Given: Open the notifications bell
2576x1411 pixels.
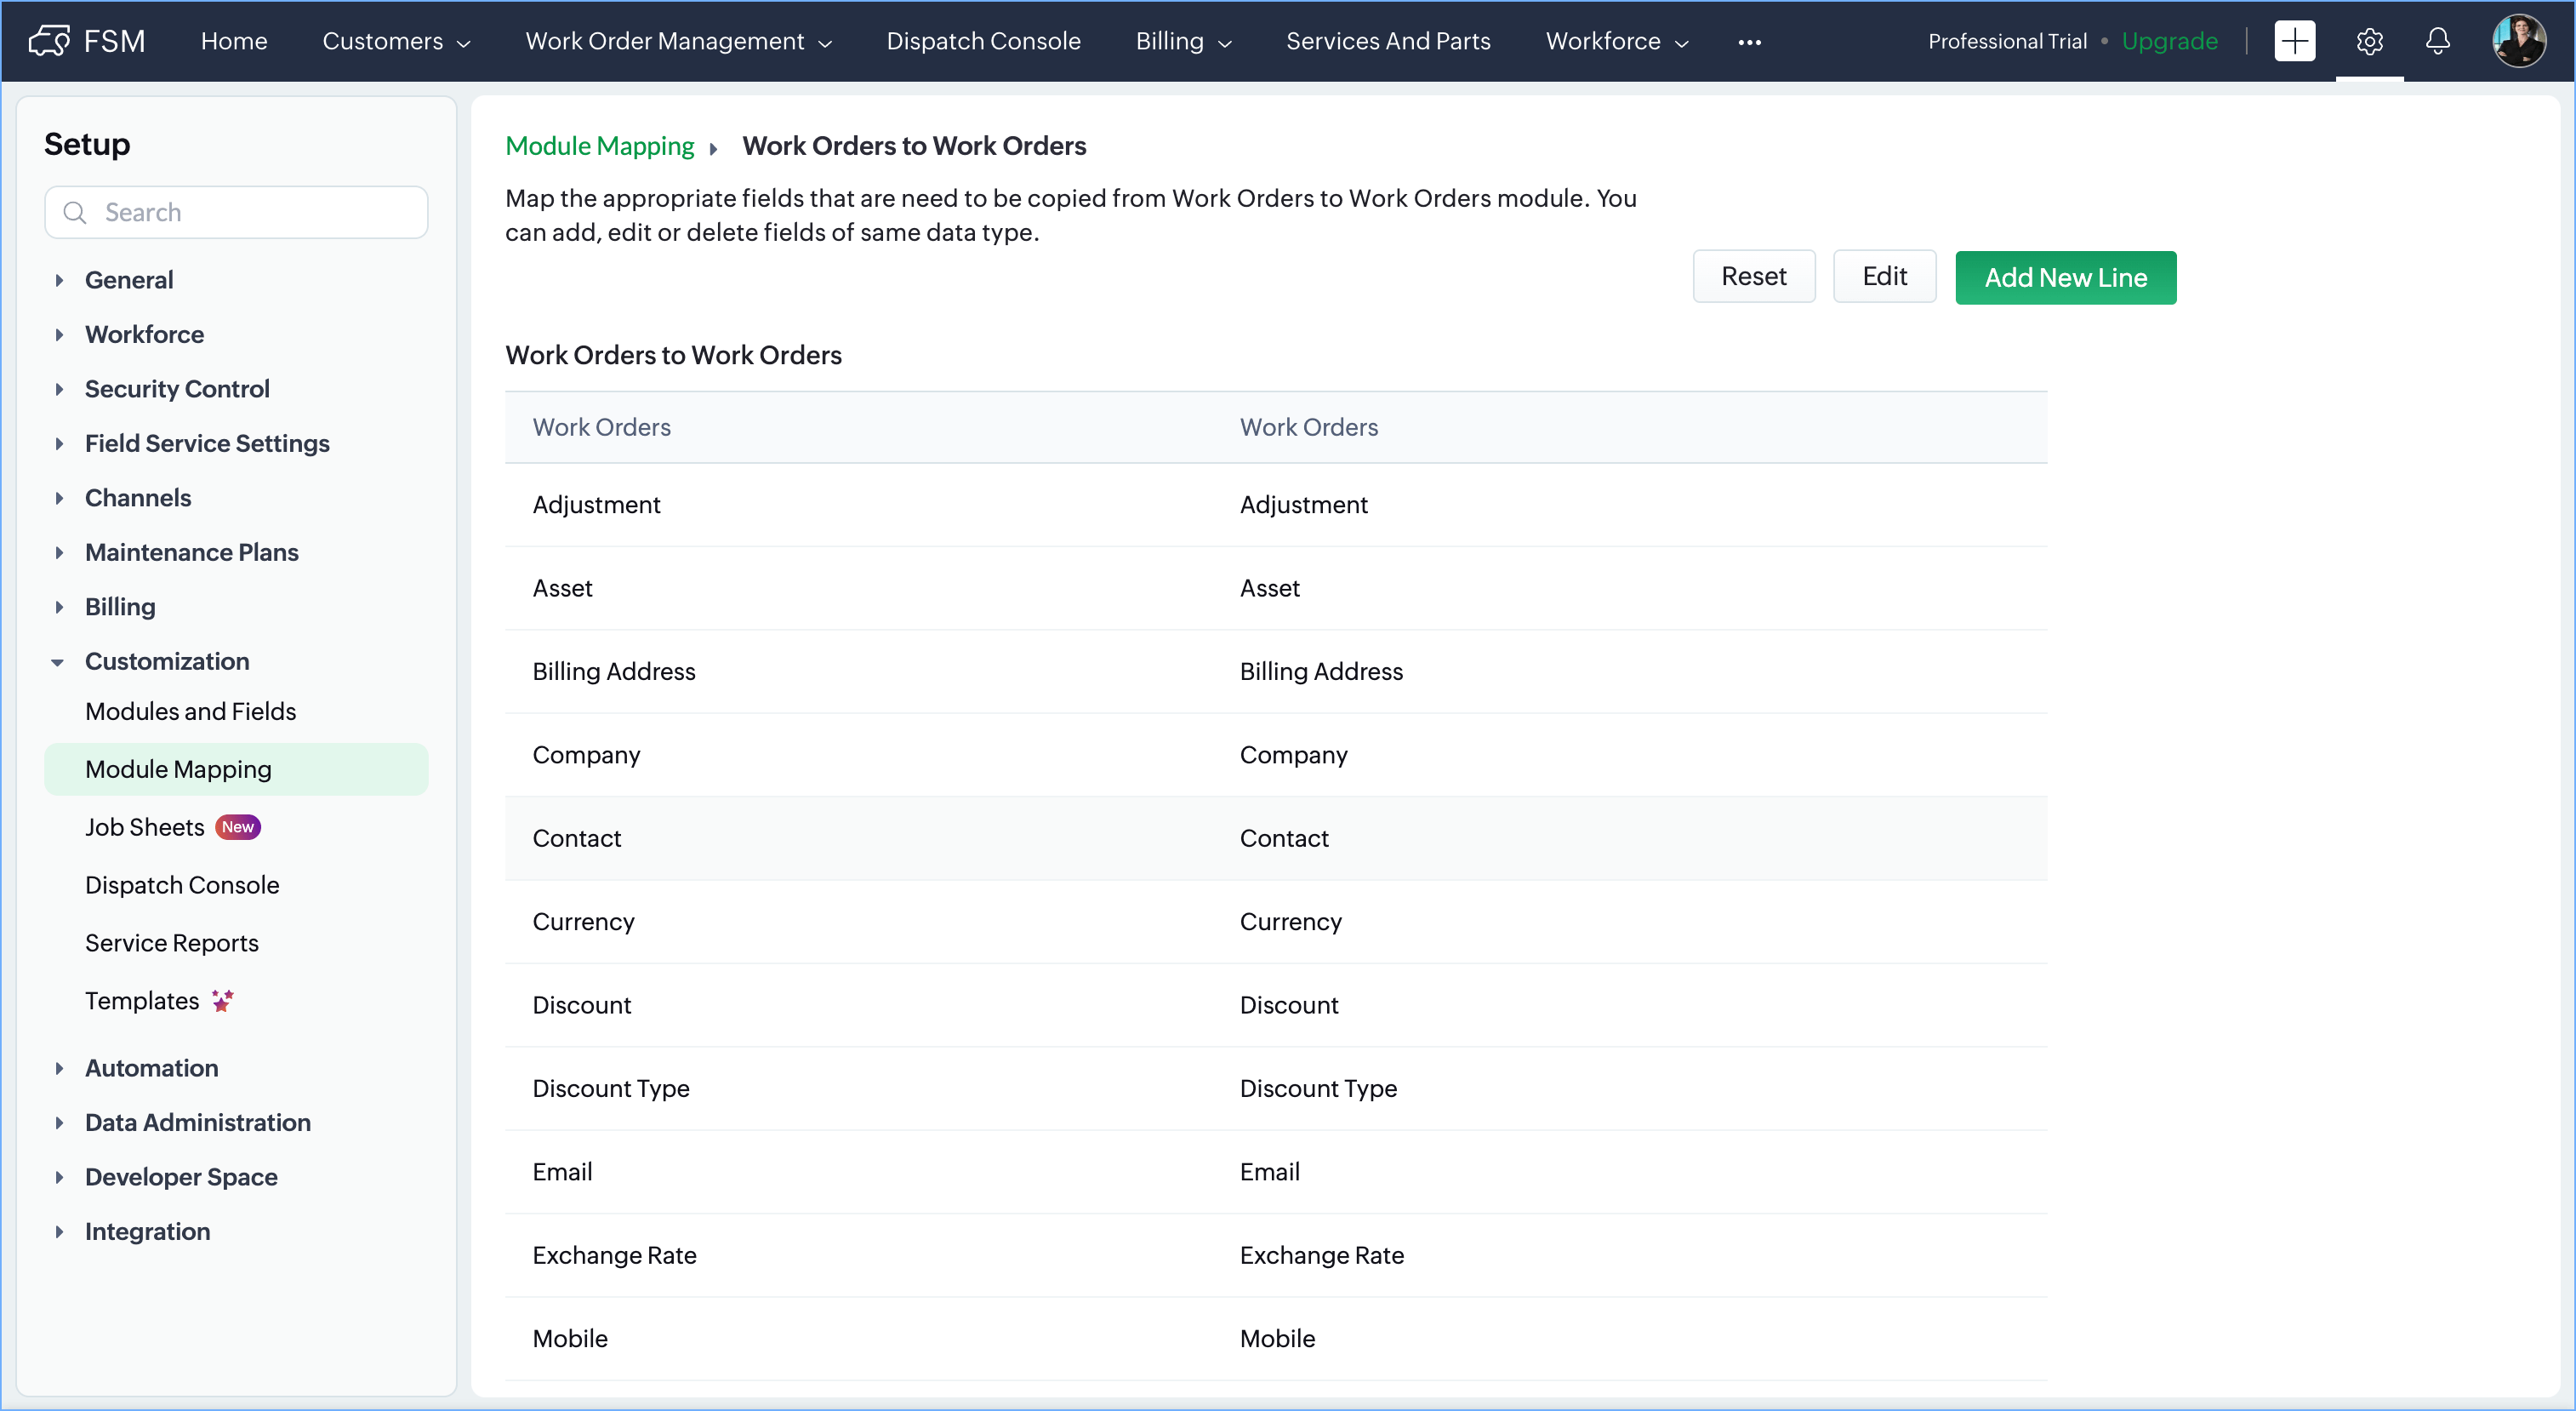Looking at the screenshot, I should (x=2437, y=41).
